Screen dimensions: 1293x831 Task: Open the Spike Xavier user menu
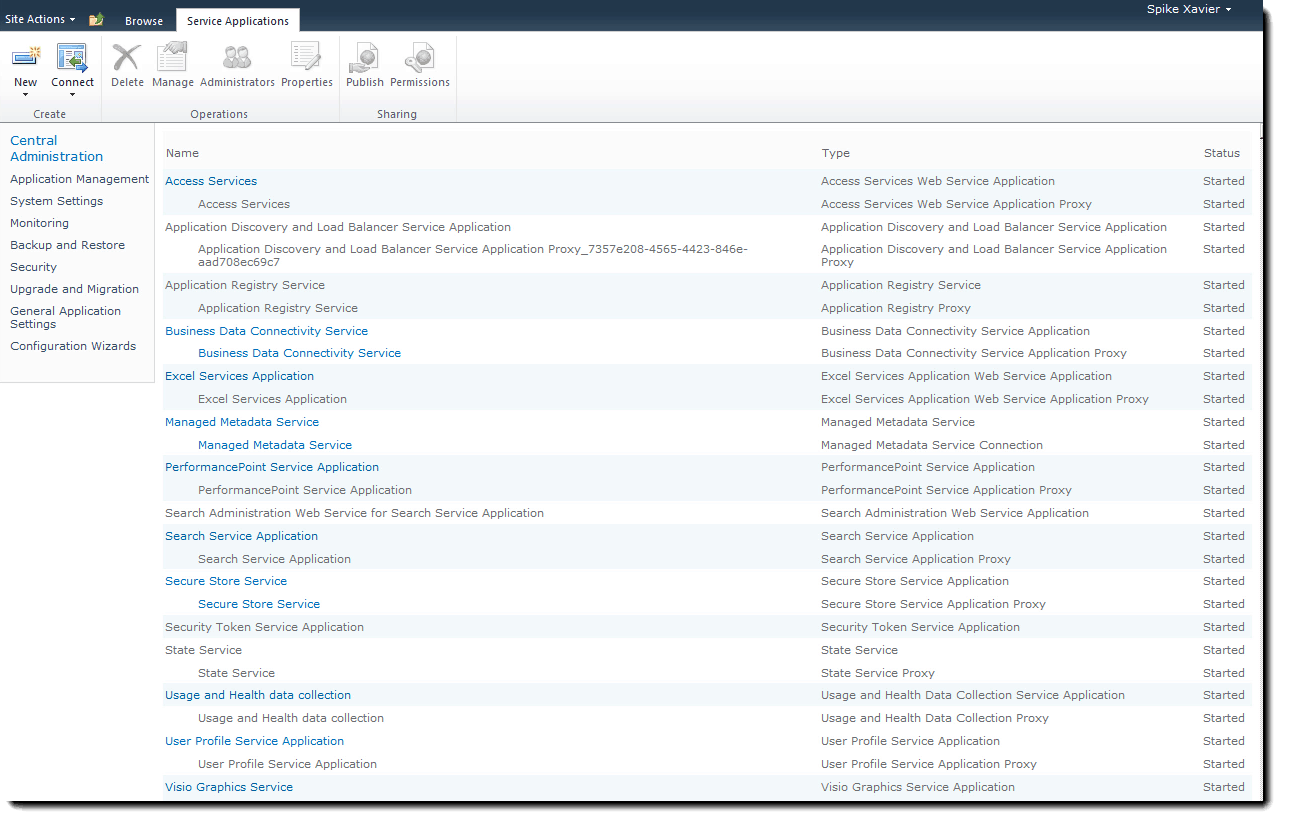pos(1189,9)
